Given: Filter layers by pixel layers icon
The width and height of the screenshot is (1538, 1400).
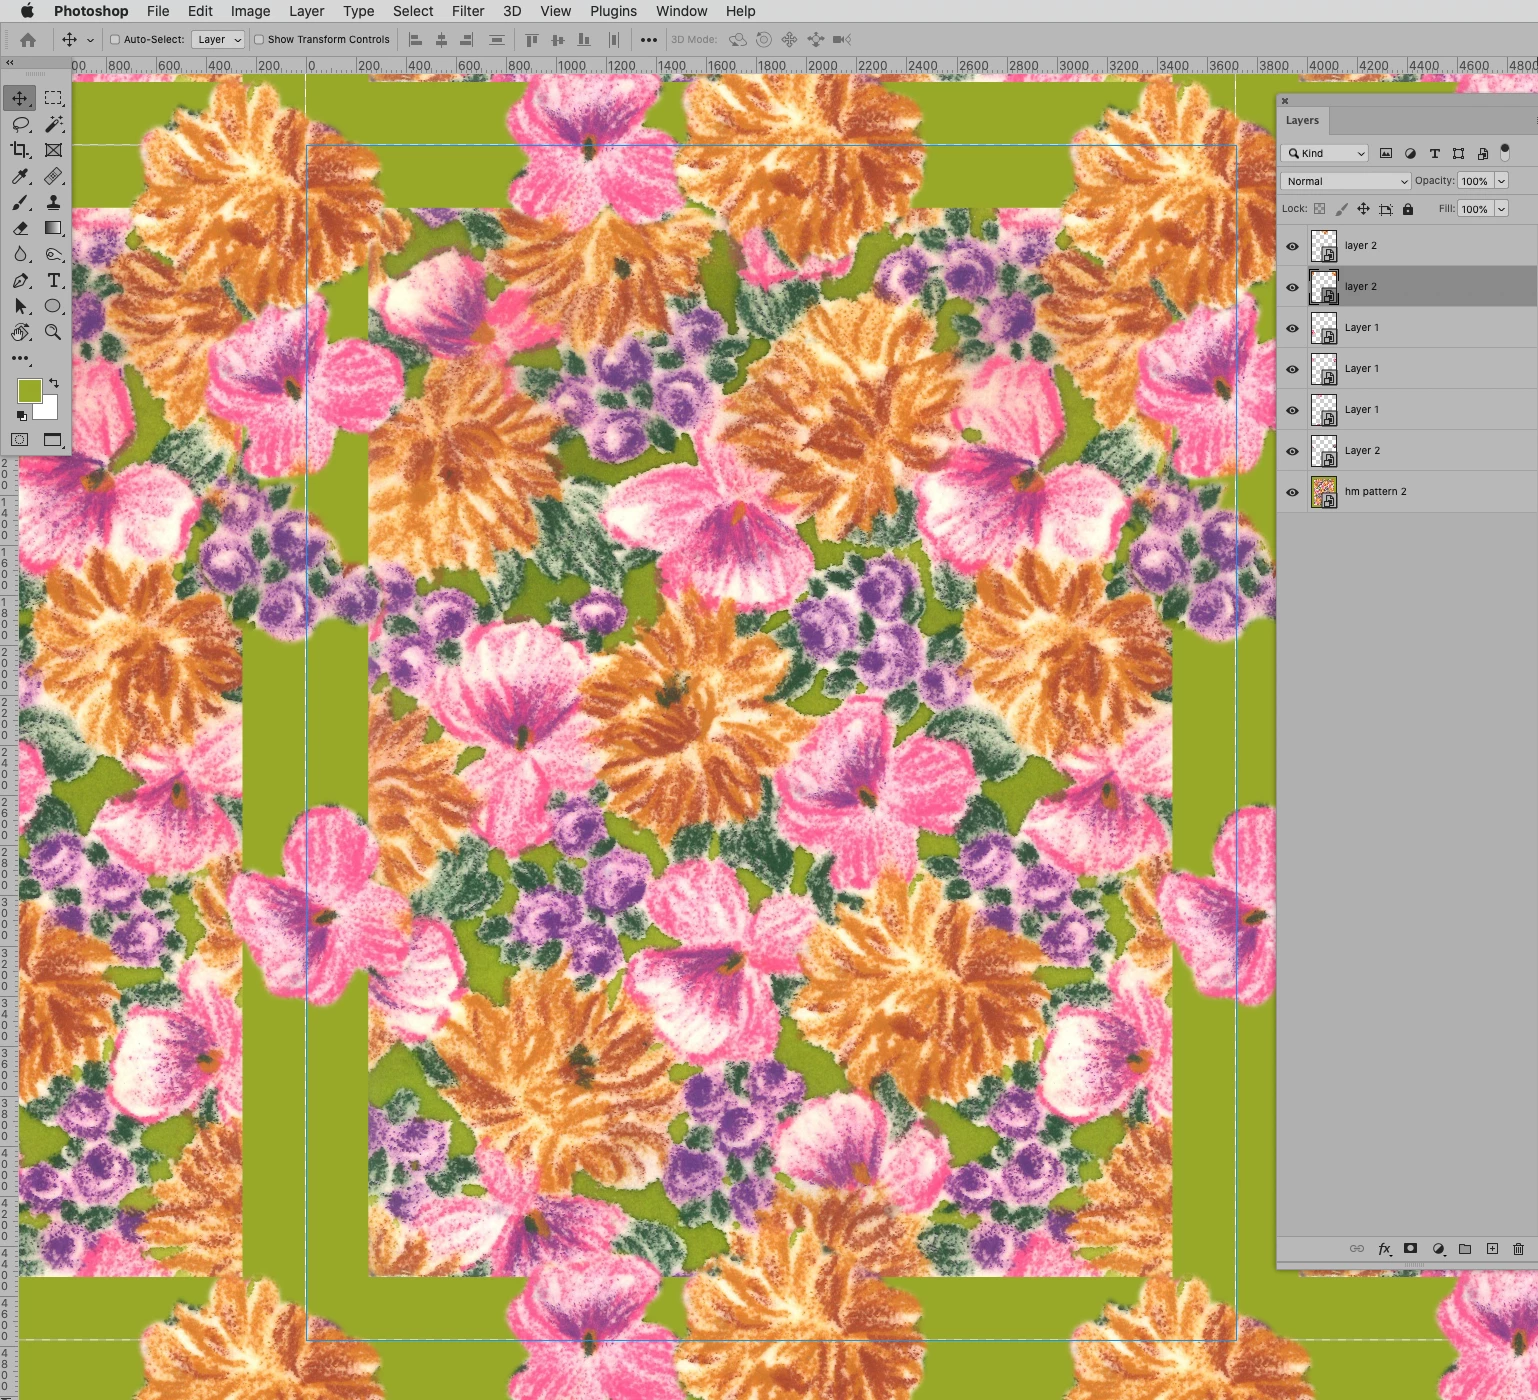Looking at the screenshot, I should tap(1386, 153).
